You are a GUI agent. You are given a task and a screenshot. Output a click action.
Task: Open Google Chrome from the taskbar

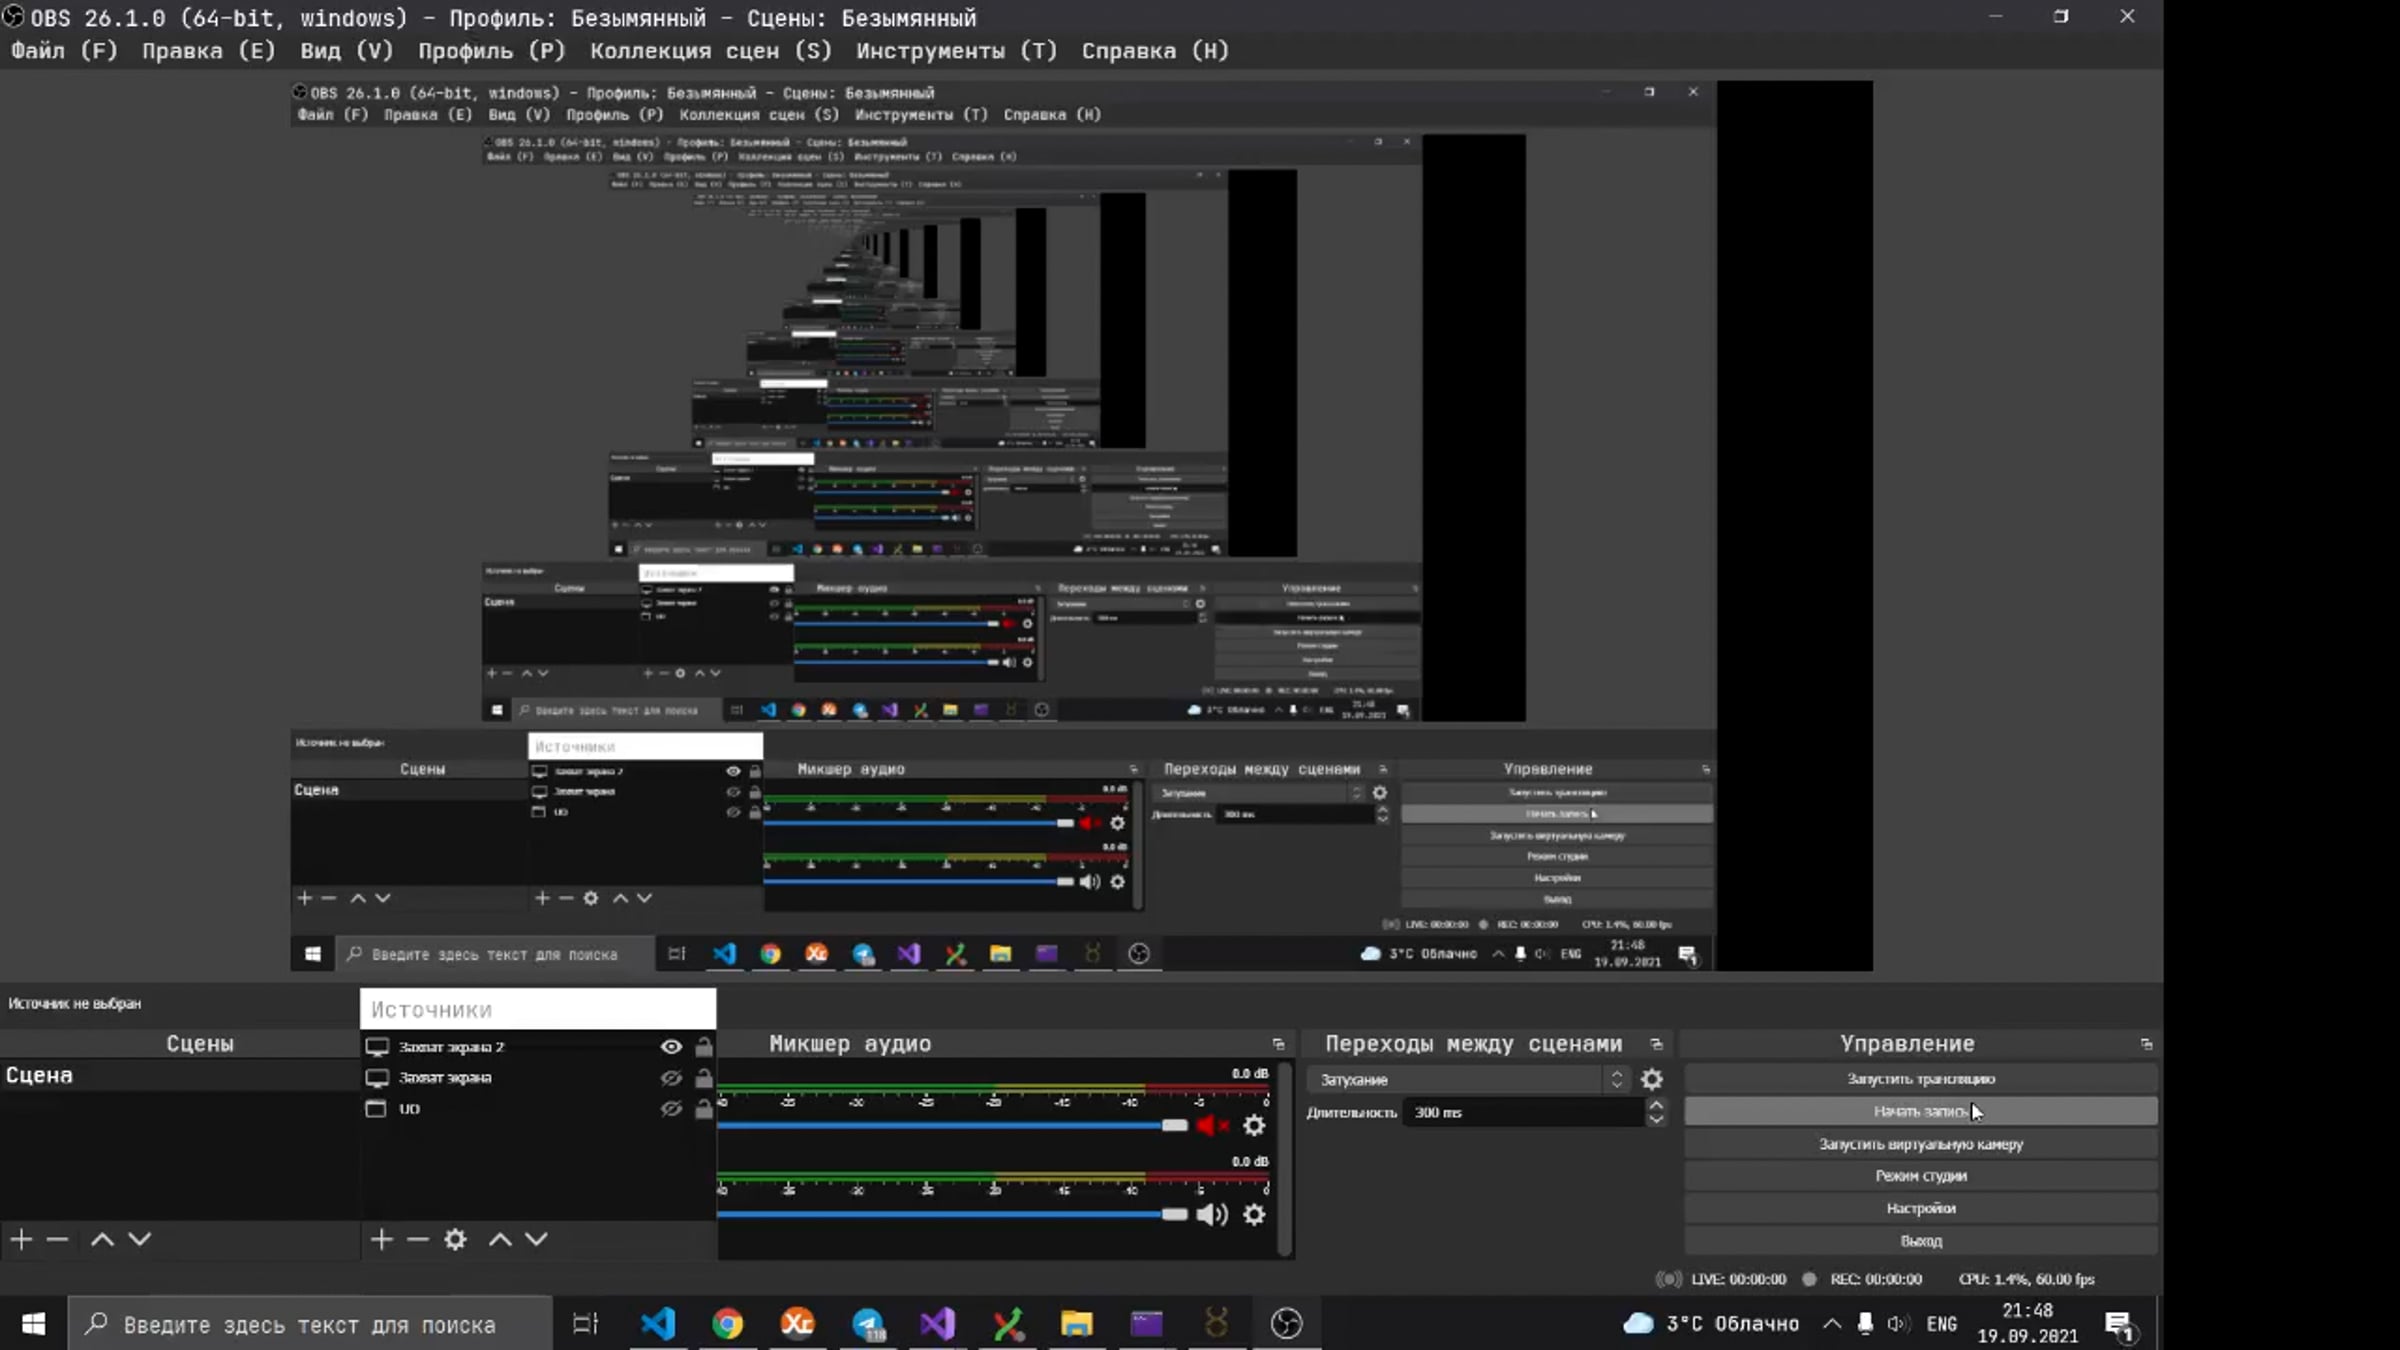[x=728, y=1324]
